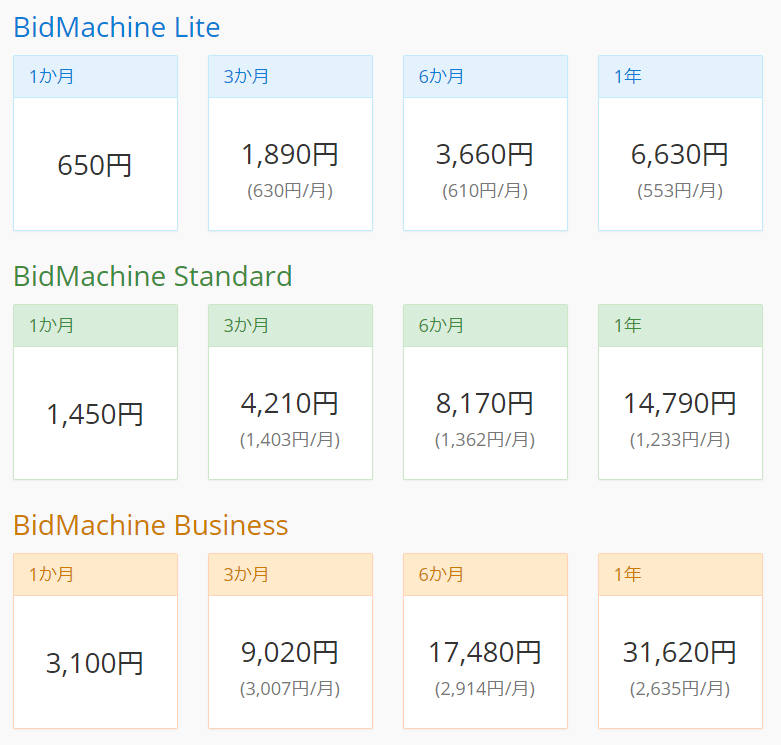Click the (2,635円/月) monthly rate text

(680, 688)
